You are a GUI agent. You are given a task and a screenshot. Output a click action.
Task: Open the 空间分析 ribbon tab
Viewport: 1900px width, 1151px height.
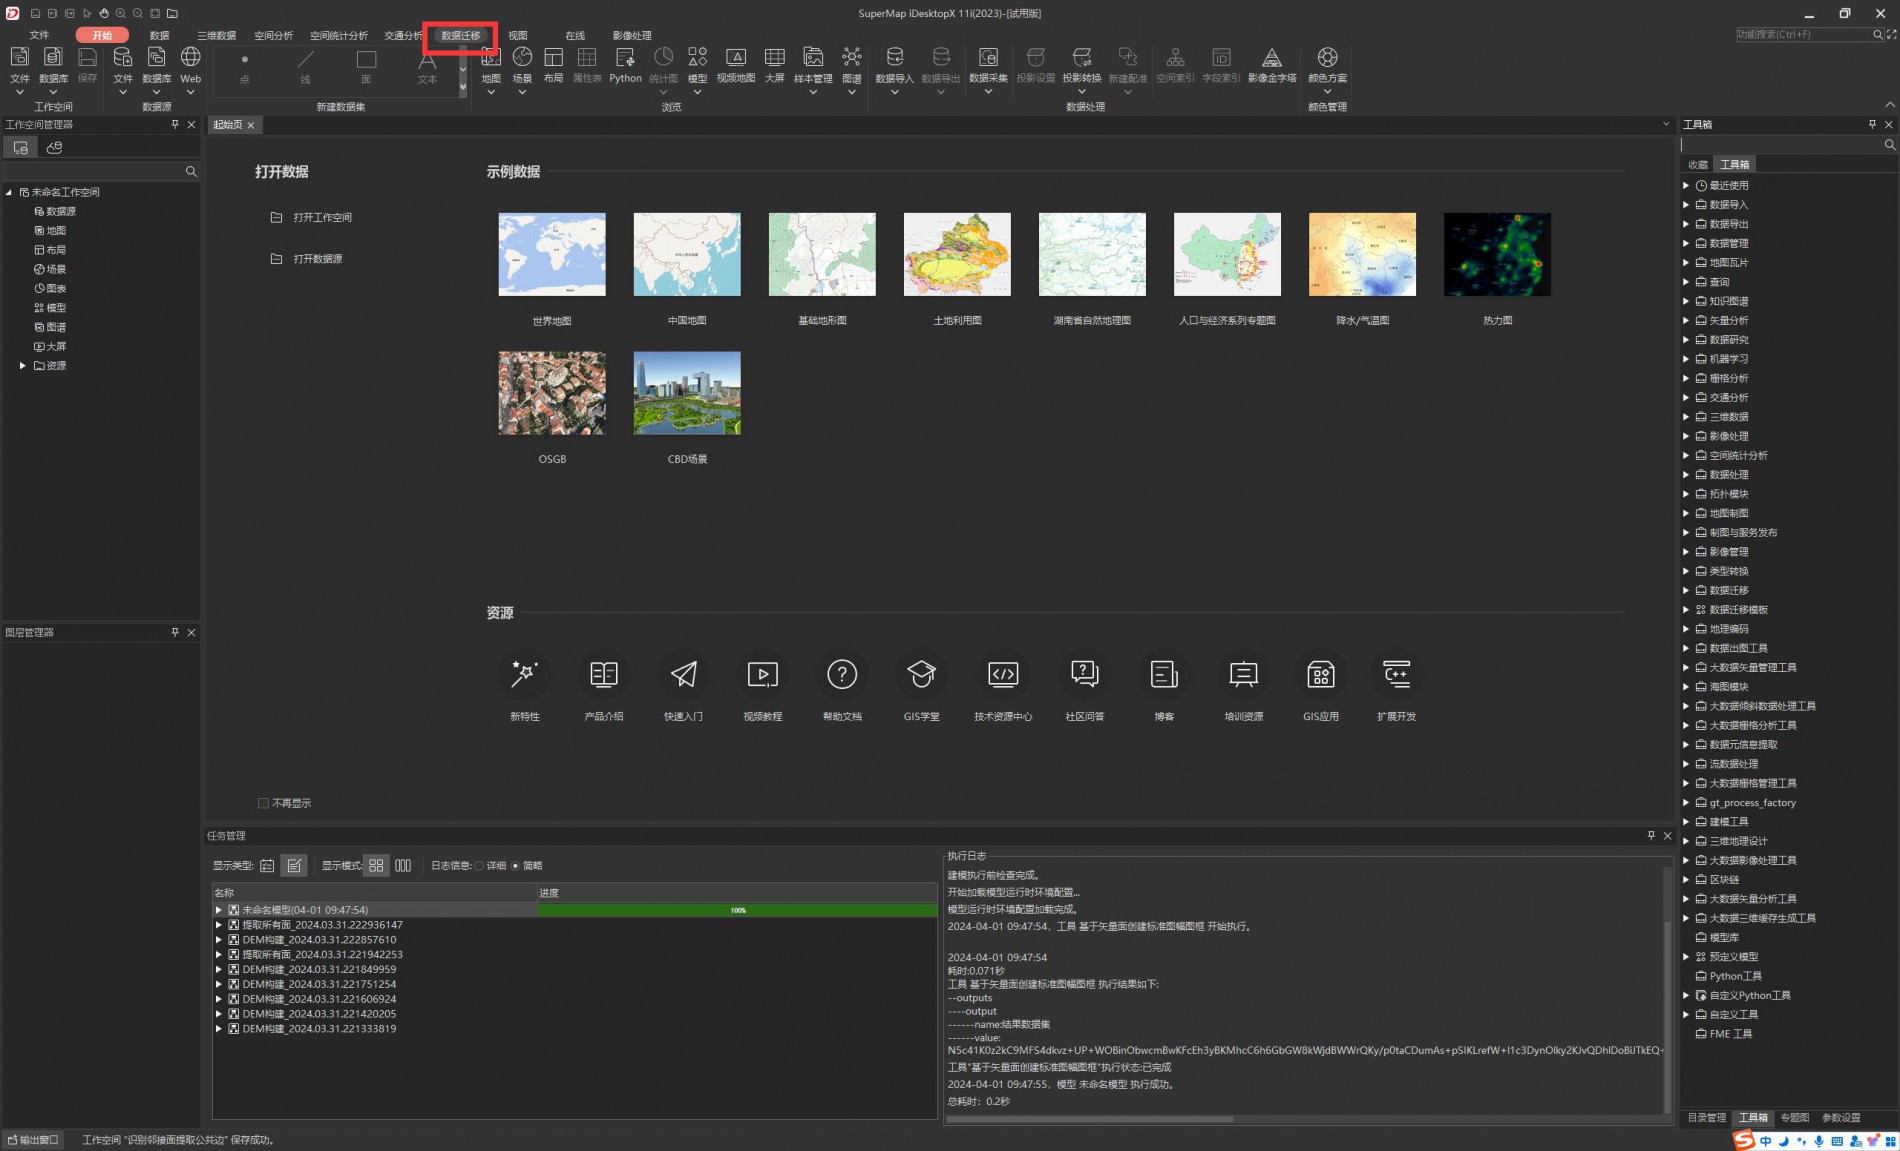click(x=274, y=35)
